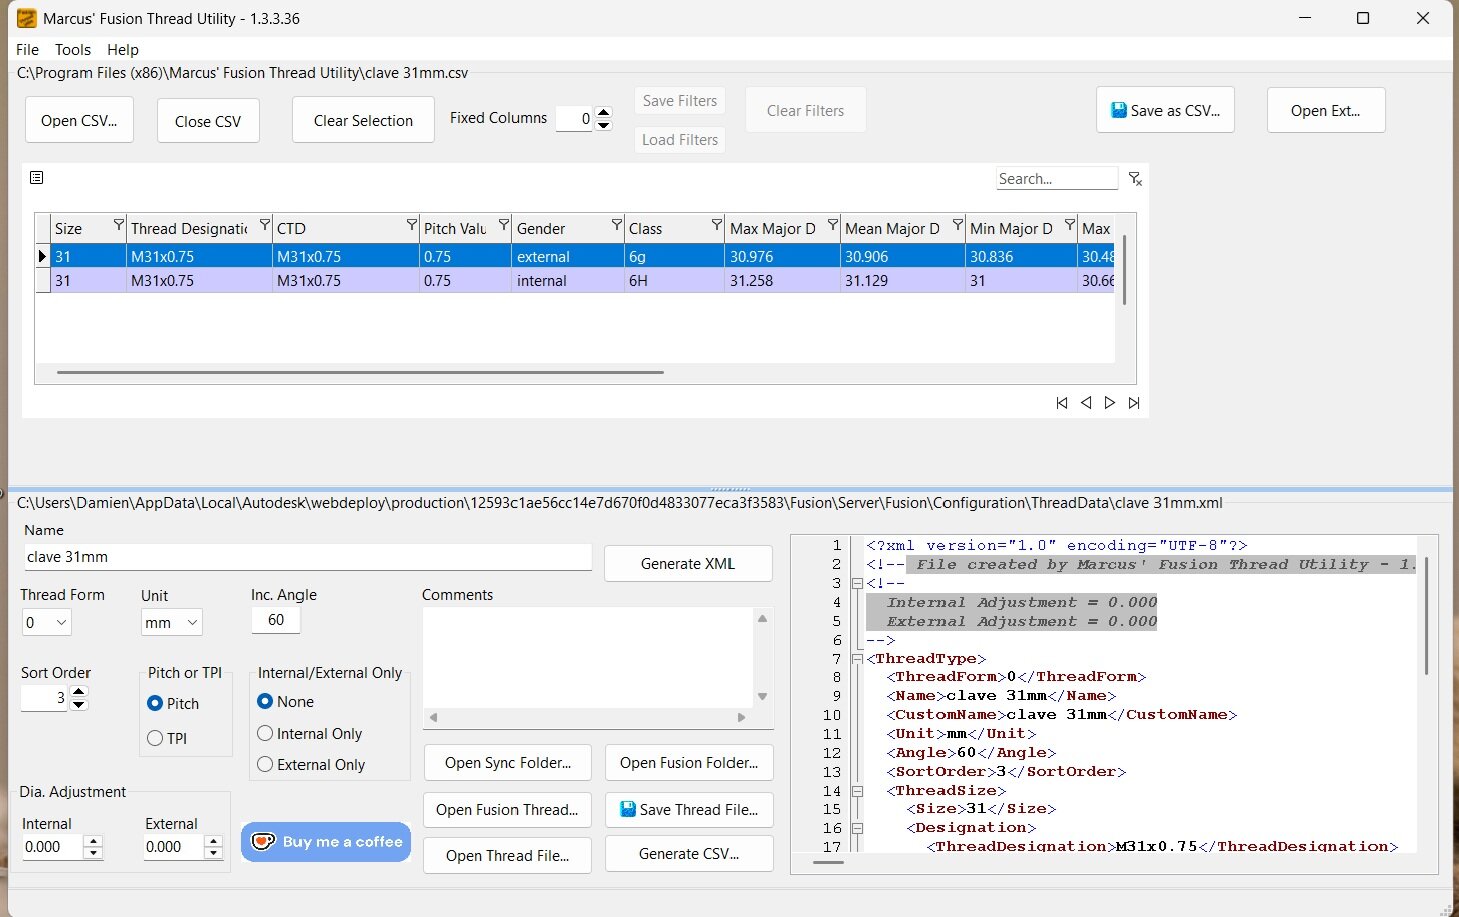This screenshot has height=917, width=1459.
Task: Click the XML editor vertical scrollbar
Action: 1426,615
